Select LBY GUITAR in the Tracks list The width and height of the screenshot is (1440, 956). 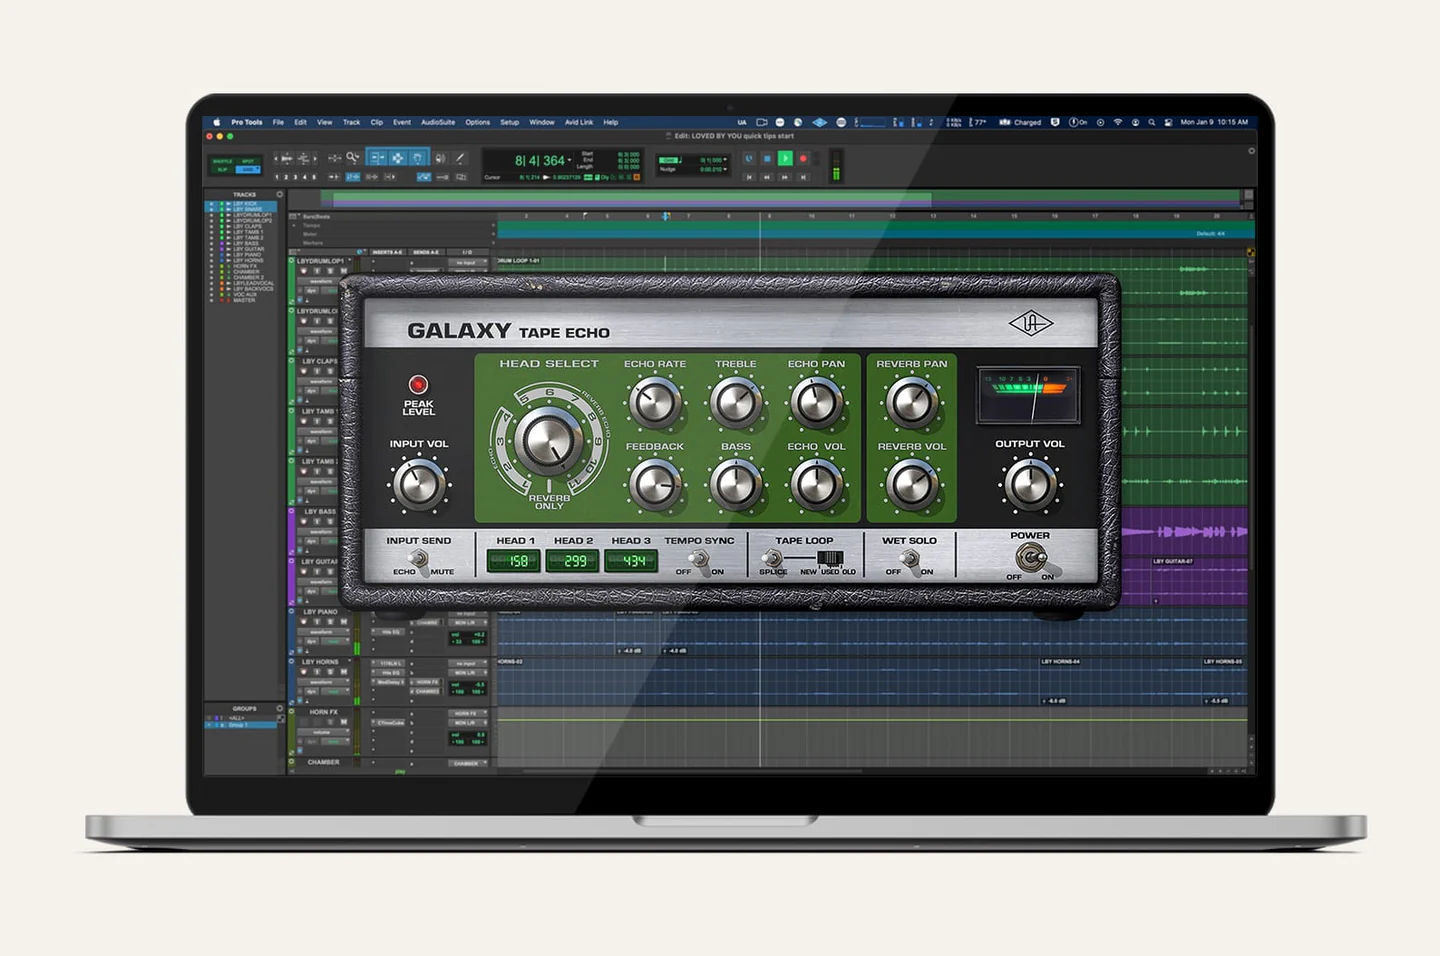click(248, 249)
